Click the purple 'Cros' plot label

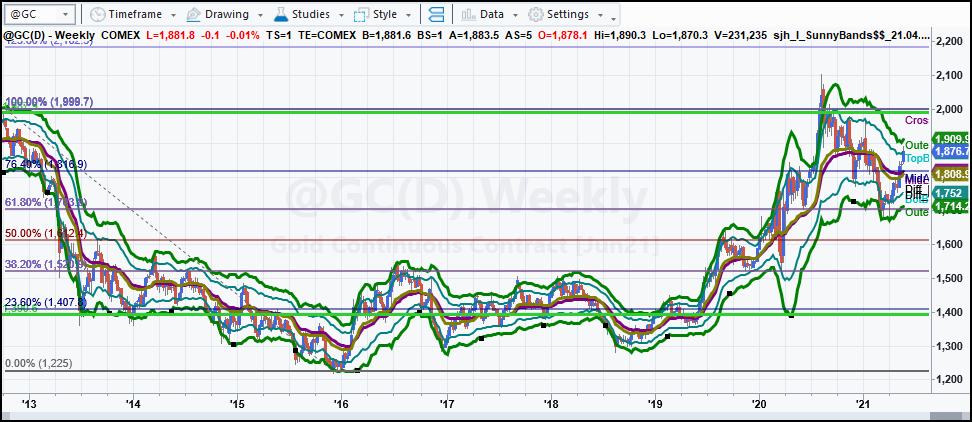[916, 120]
